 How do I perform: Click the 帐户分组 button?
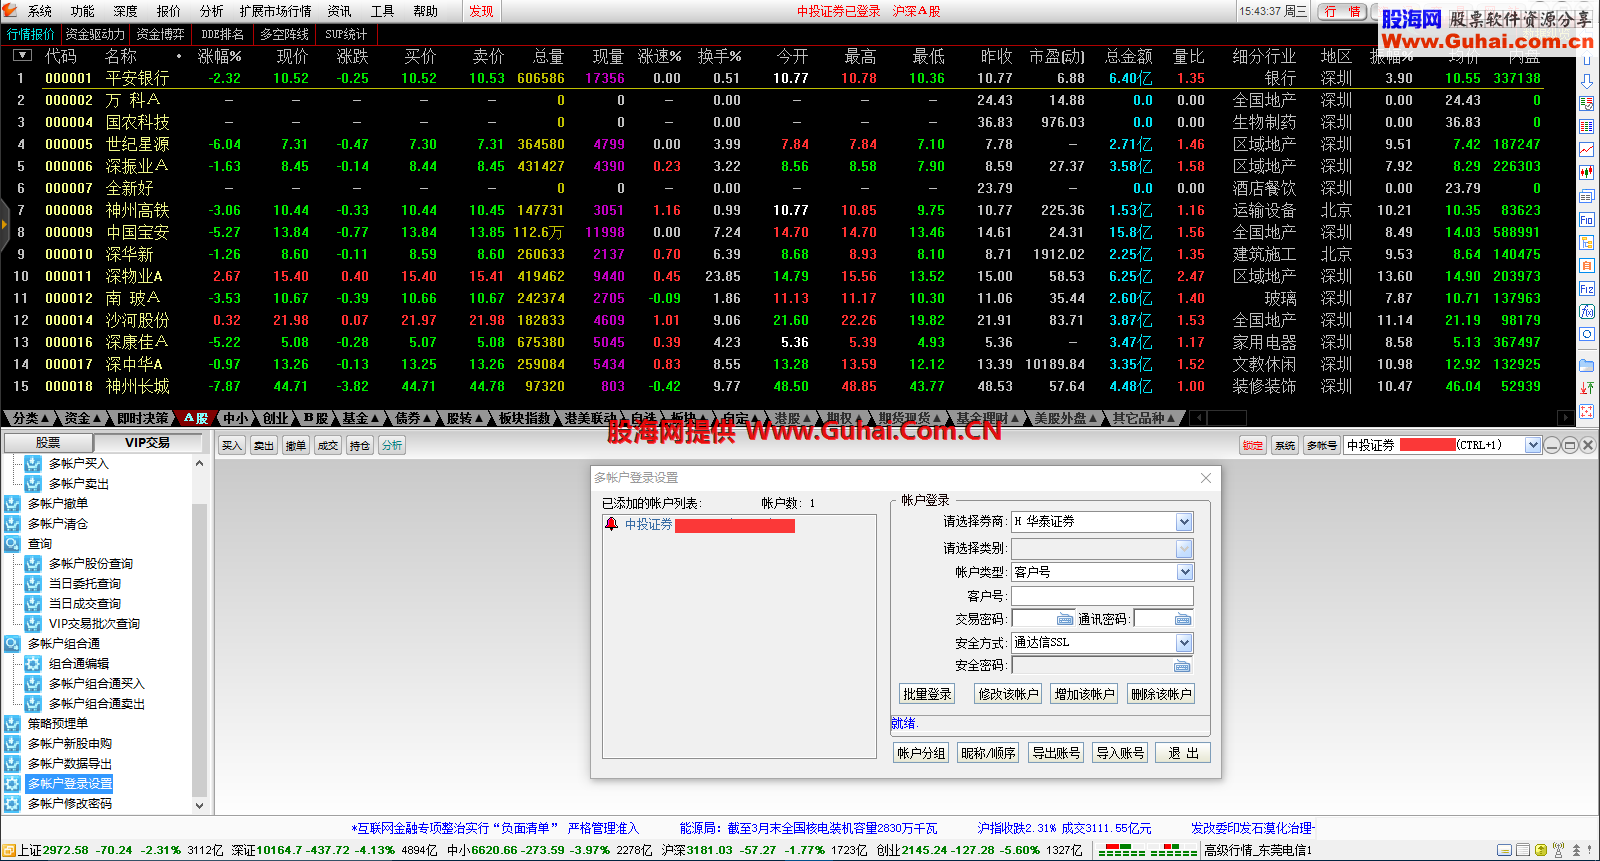point(921,753)
